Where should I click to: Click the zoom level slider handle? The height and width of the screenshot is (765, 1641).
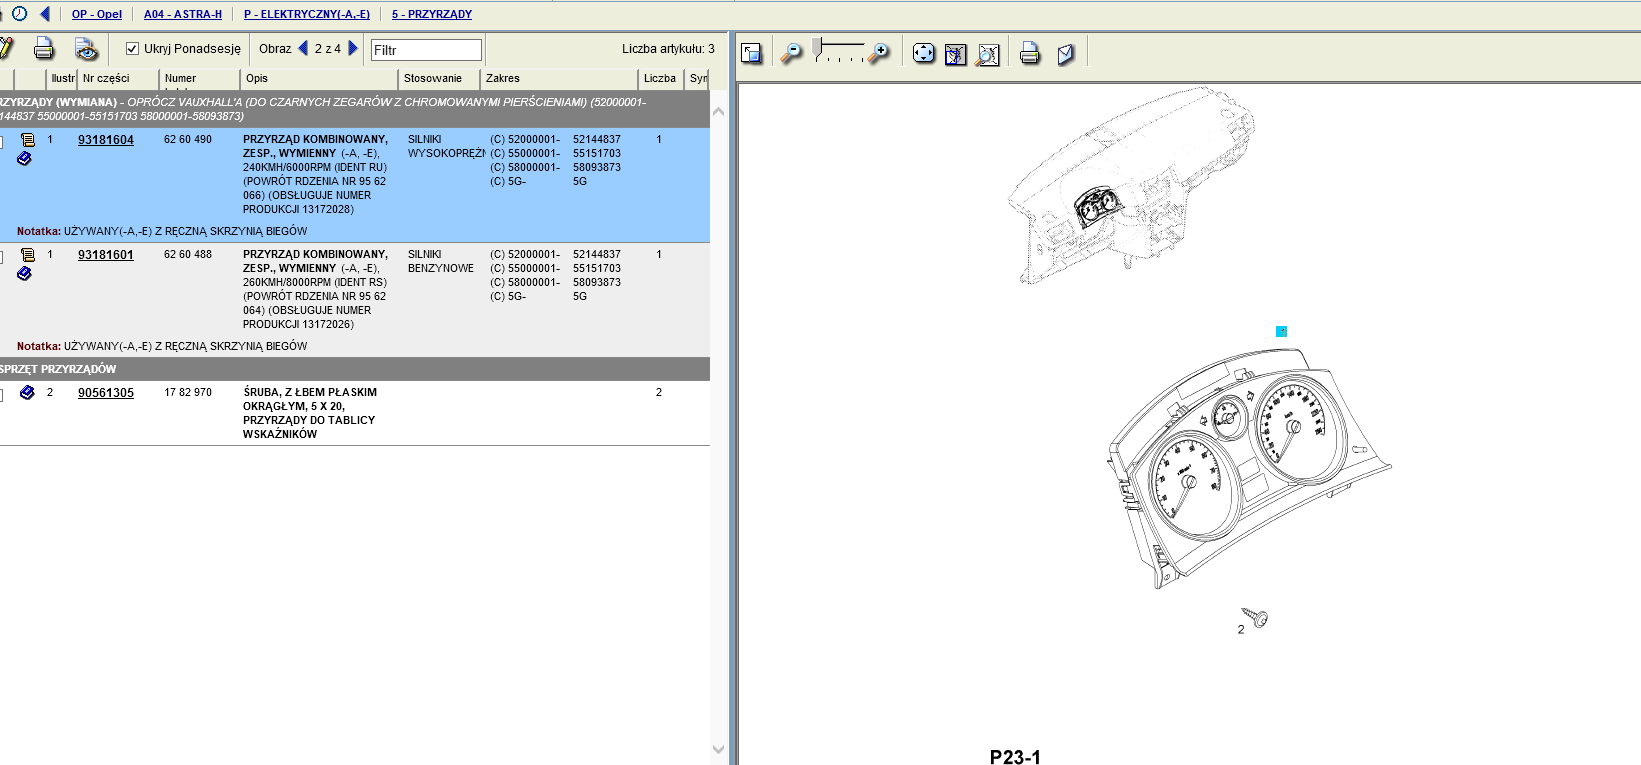point(817,48)
